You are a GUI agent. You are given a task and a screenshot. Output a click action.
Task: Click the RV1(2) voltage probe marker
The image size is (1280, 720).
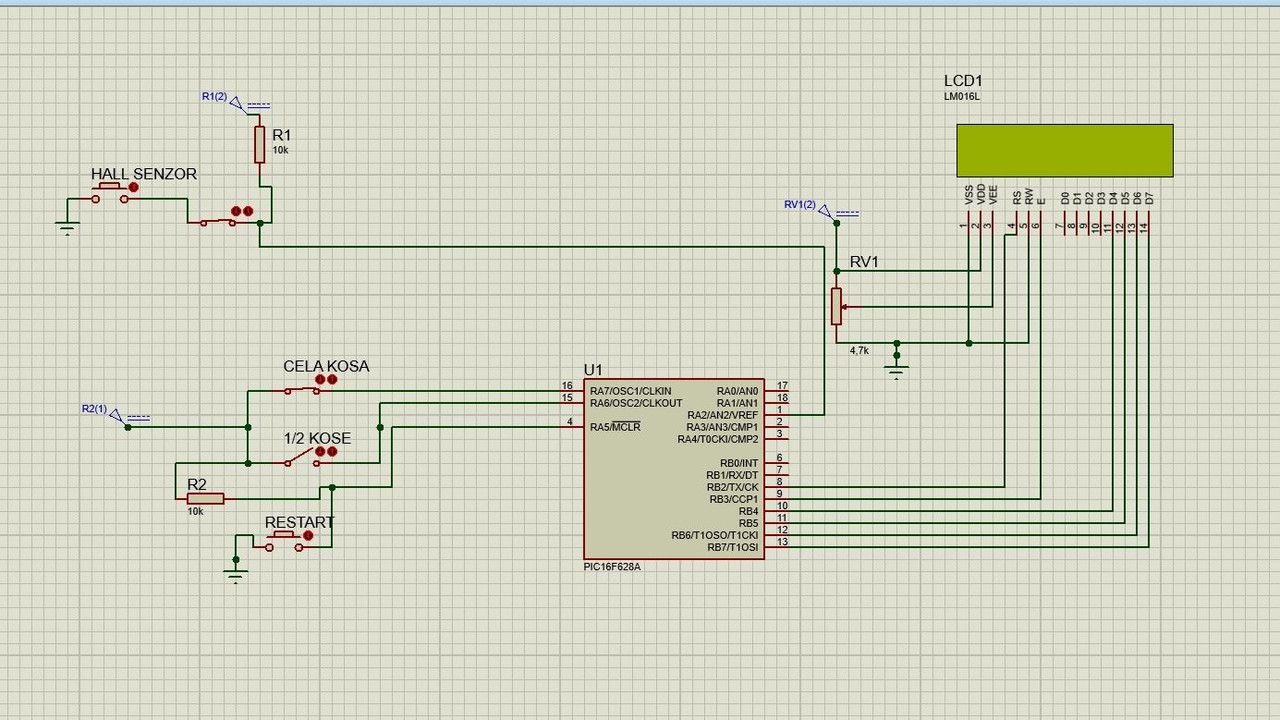pos(825,210)
